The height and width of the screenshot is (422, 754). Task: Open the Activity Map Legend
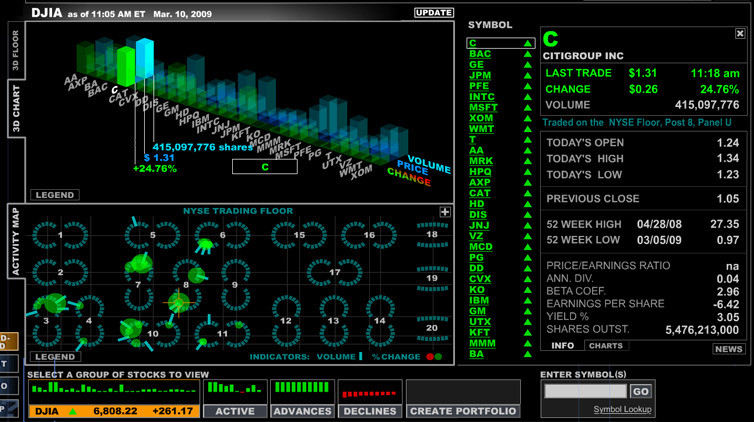click(x=54, y=357)
